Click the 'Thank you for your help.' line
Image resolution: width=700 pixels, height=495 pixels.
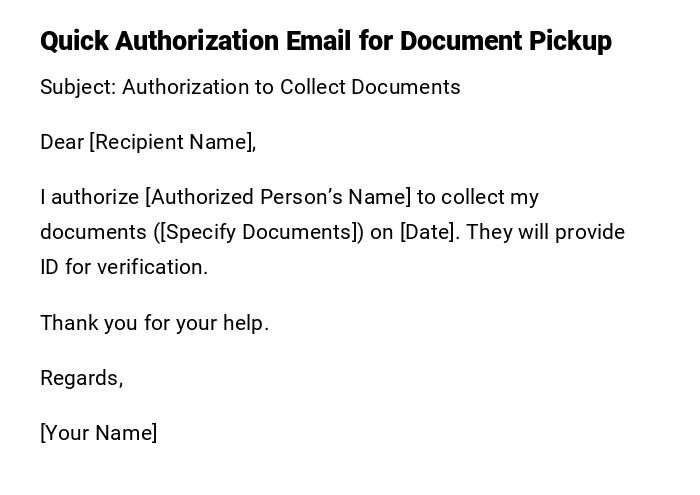click(154, 323)
